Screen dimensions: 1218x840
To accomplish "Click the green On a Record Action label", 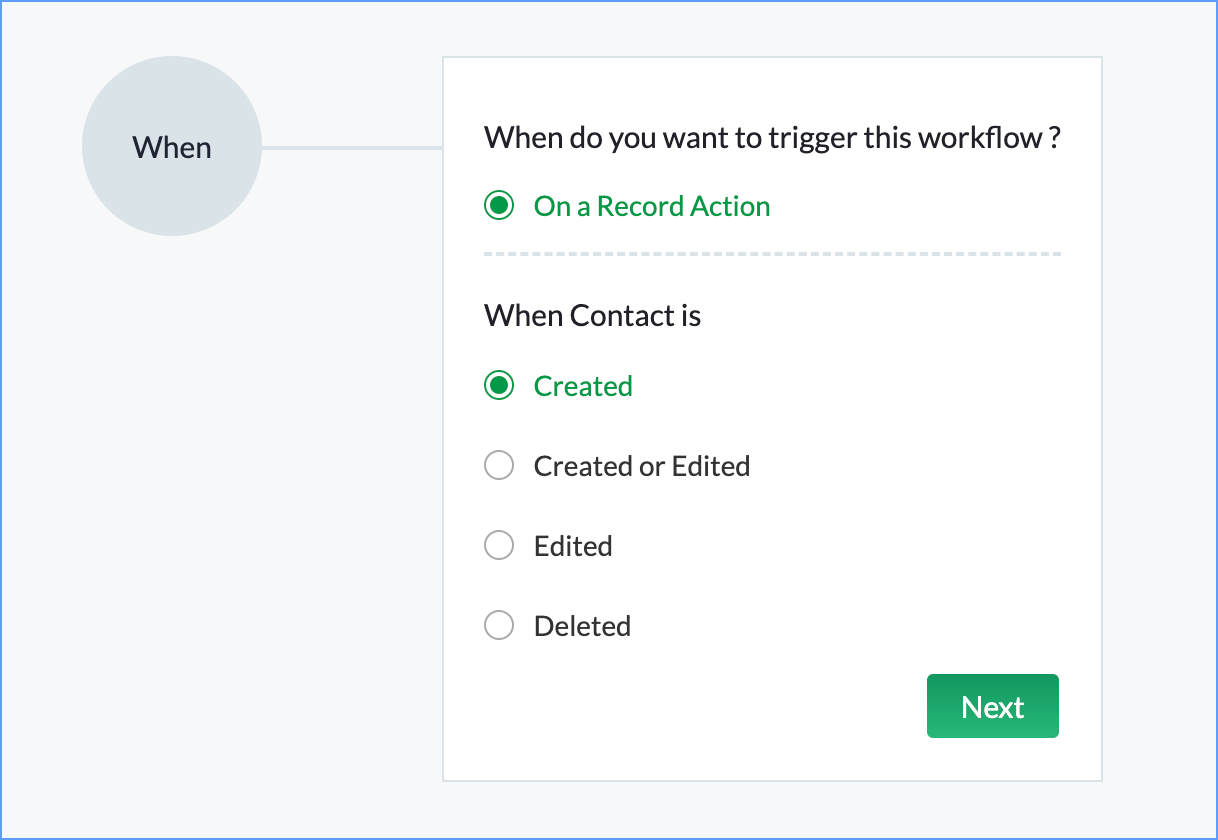I will 652,206.
